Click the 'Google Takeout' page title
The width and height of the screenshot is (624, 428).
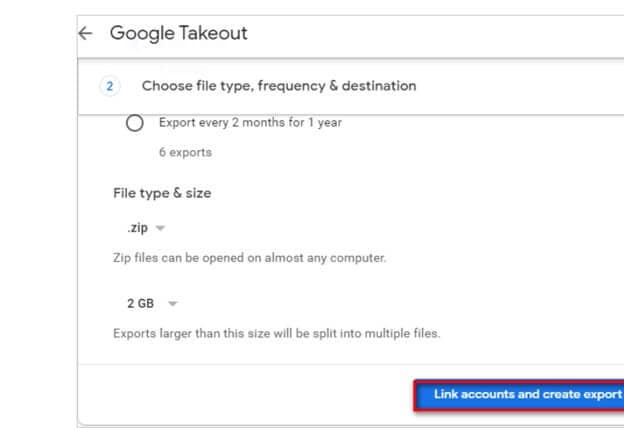[x=178, y=33]
